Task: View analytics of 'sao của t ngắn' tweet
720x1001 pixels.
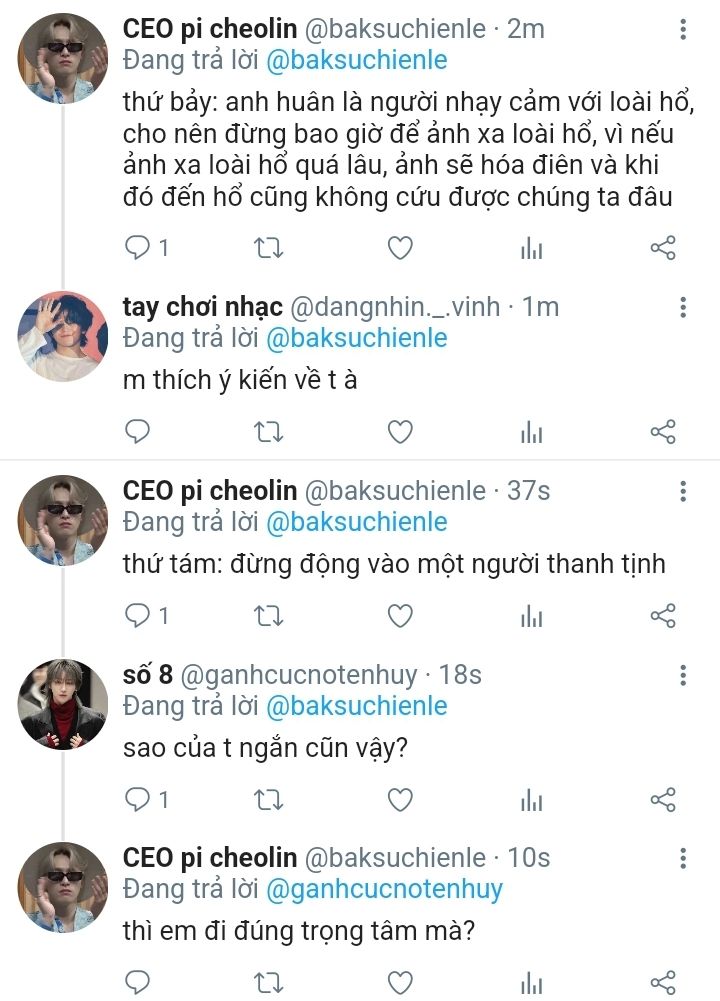Action: [x=531, y=799]
